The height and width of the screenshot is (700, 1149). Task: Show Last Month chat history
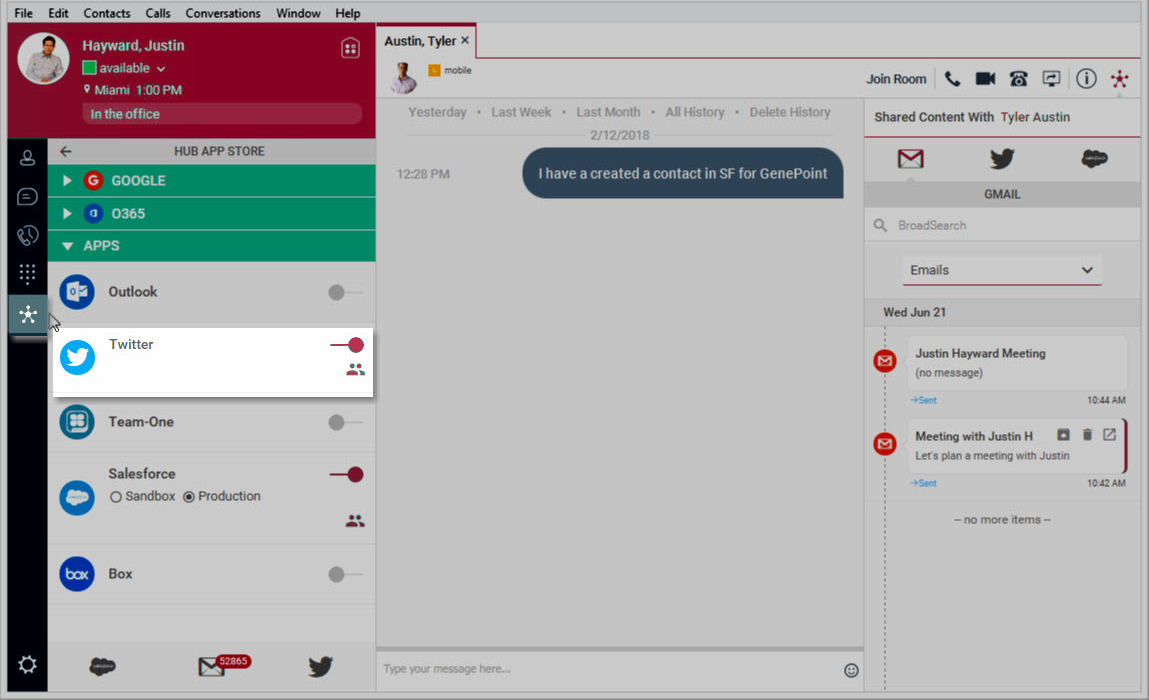pos(608,112)
